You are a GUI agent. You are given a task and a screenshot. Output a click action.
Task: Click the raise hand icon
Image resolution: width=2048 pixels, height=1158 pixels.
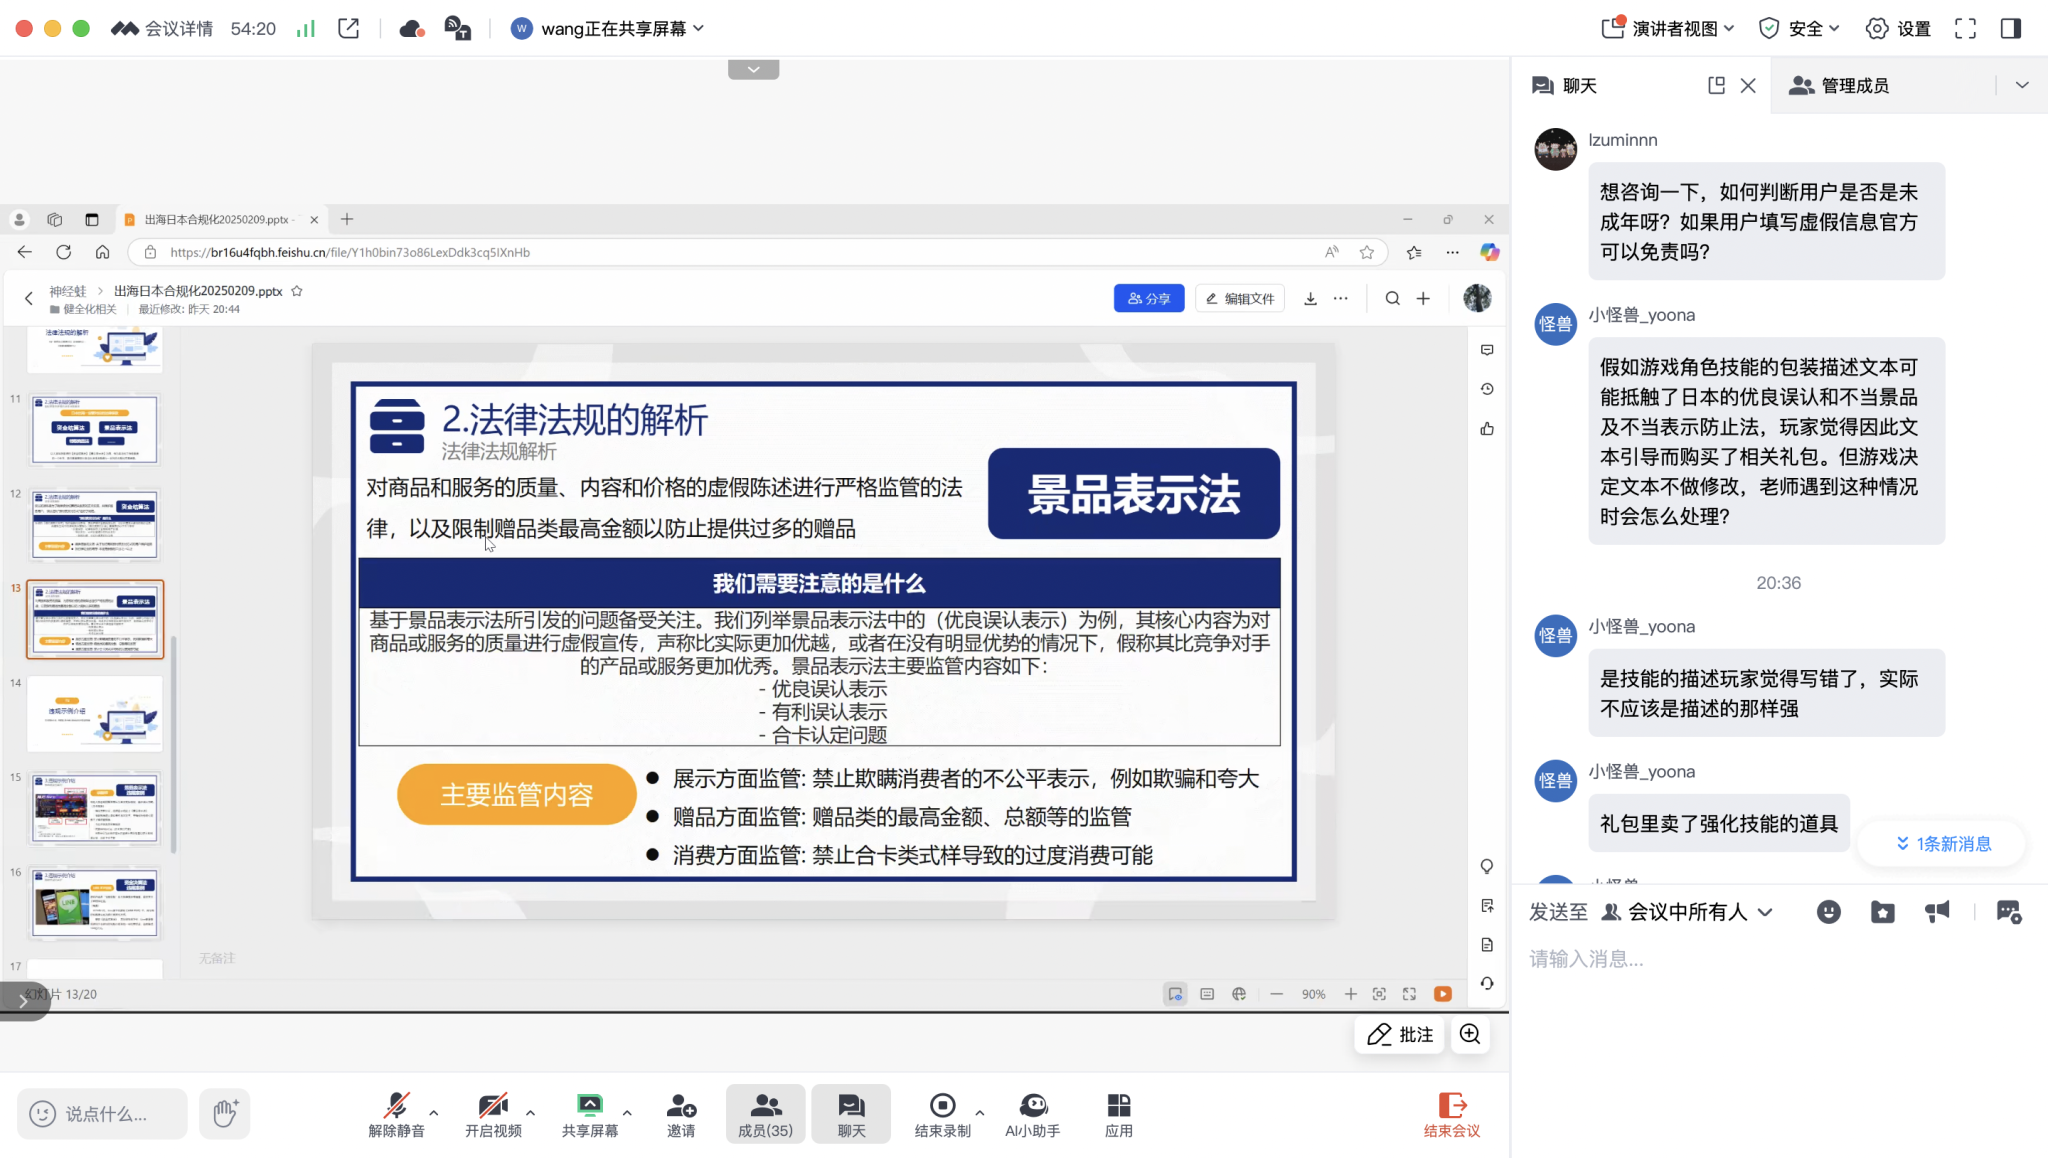(224, 1113)
